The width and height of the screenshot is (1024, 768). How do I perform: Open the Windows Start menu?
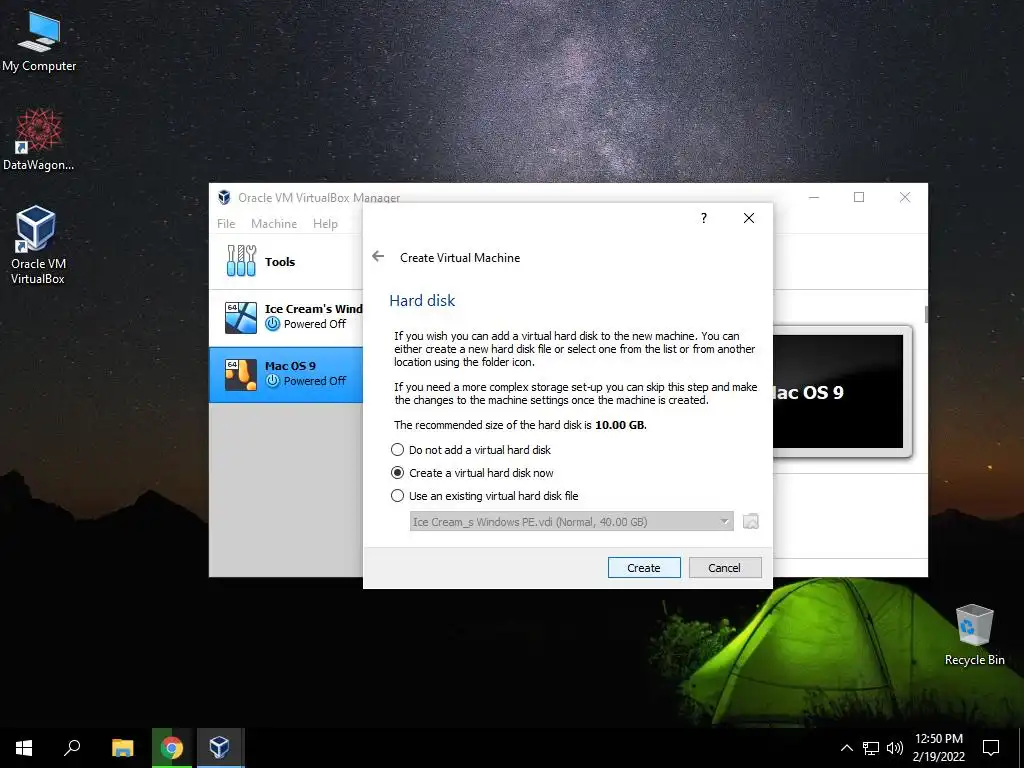[x=24, y=748]
